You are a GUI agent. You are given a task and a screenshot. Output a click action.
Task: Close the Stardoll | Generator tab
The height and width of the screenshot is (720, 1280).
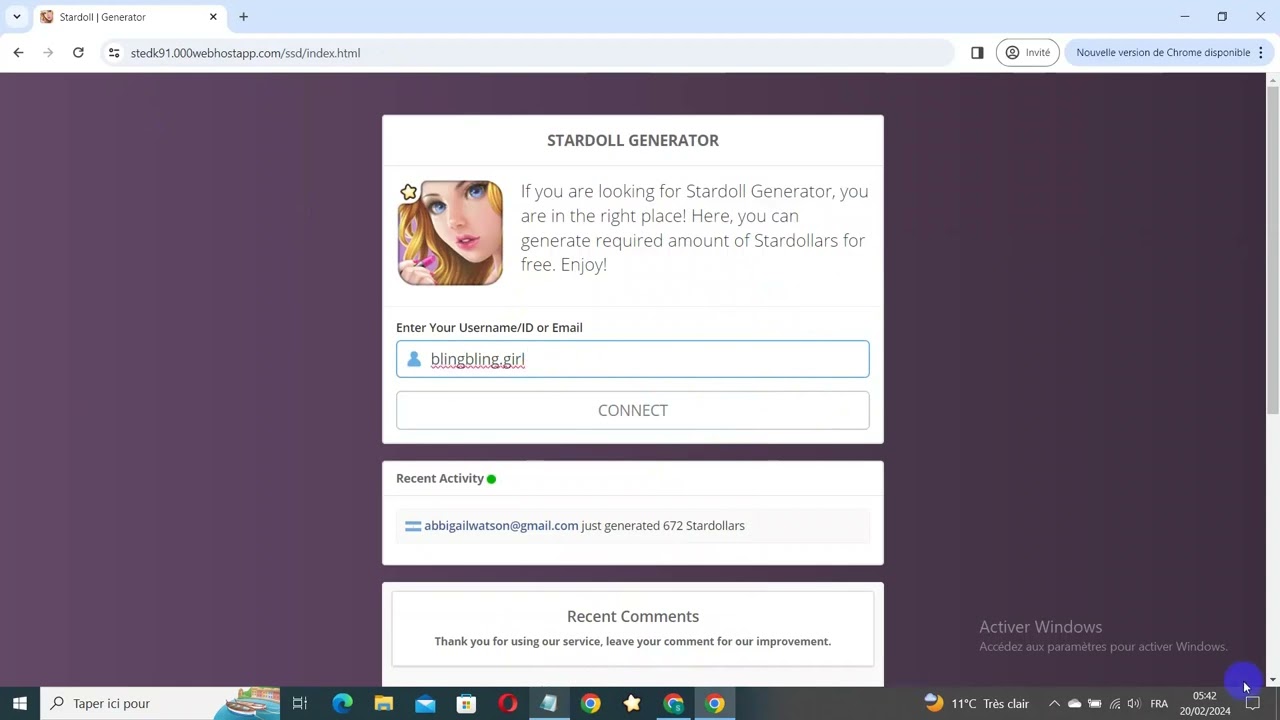point(213,17)
